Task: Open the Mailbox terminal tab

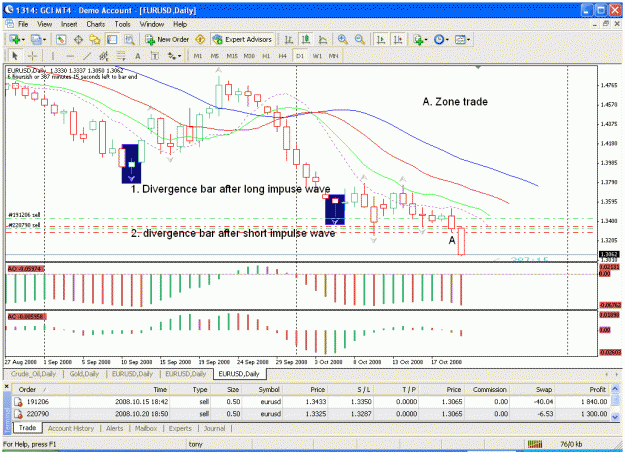Action: pos(146,428)
